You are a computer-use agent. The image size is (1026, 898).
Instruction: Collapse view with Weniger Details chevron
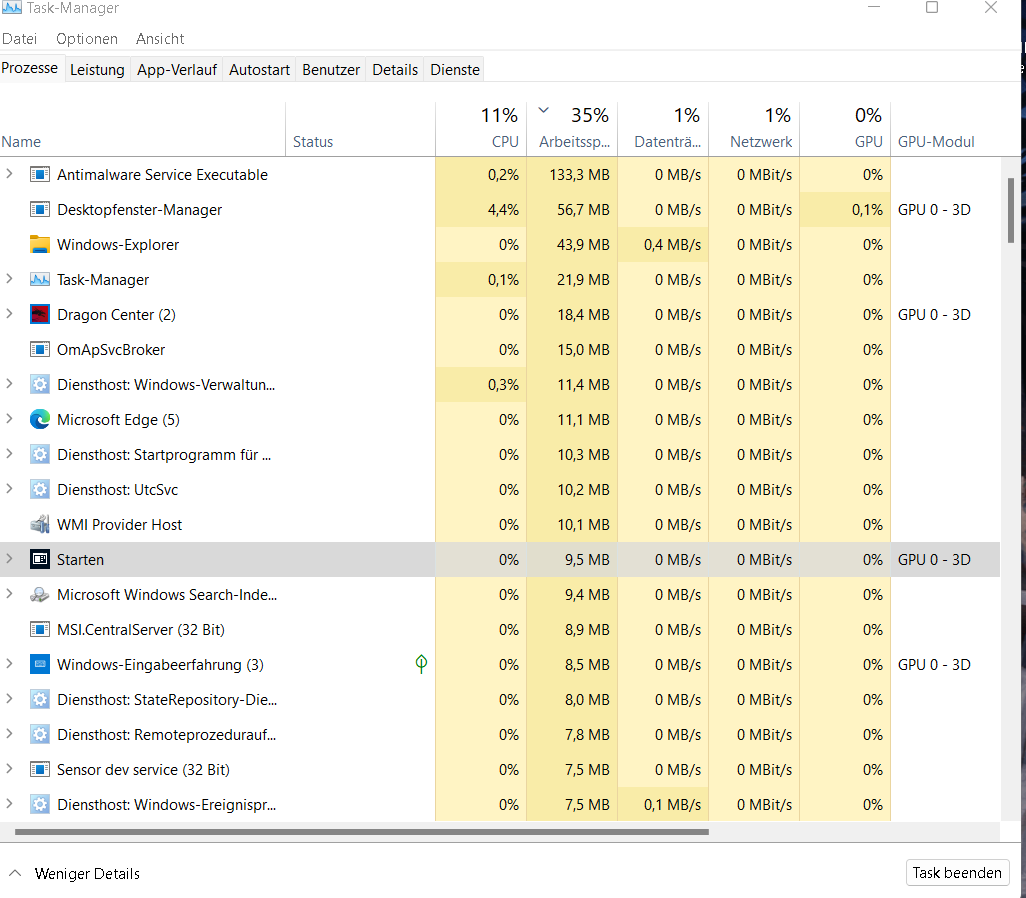[15, 873]
